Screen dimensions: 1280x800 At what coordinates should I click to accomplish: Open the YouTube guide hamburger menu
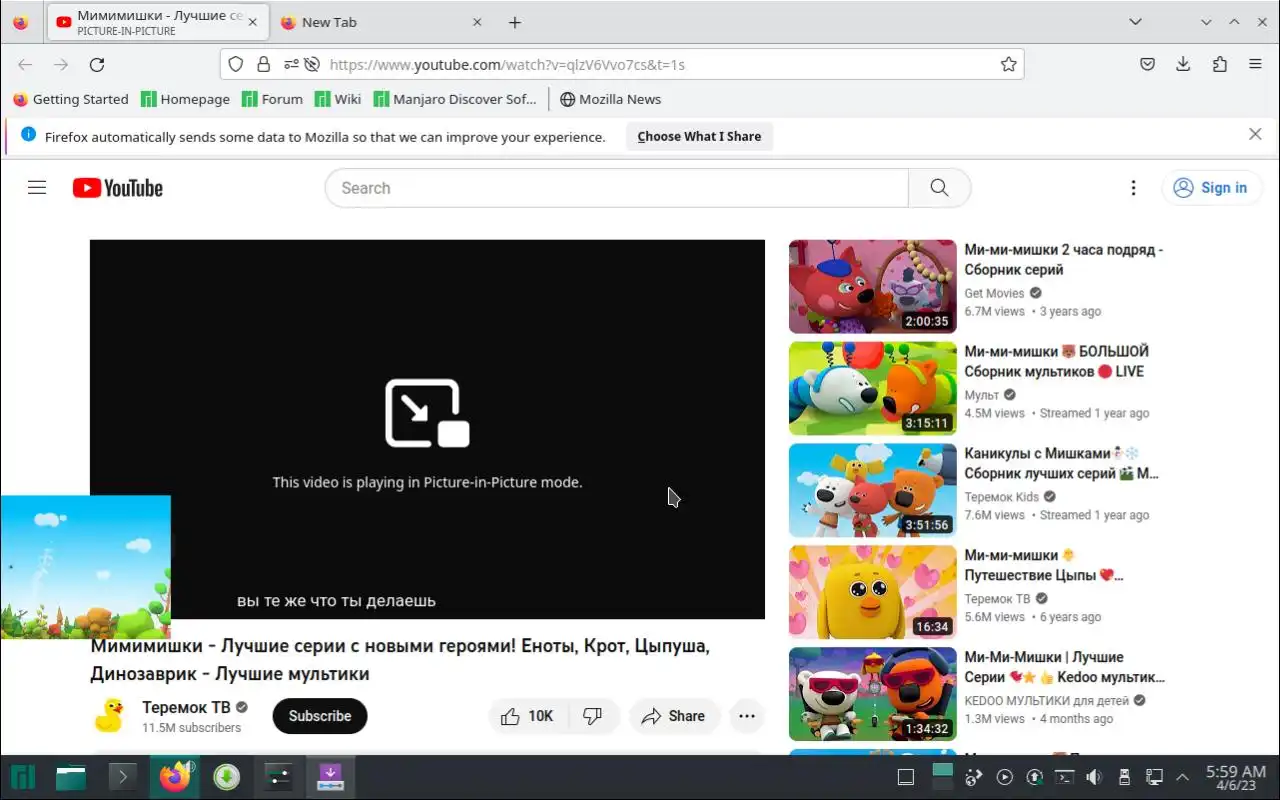[x=37, y=188]
